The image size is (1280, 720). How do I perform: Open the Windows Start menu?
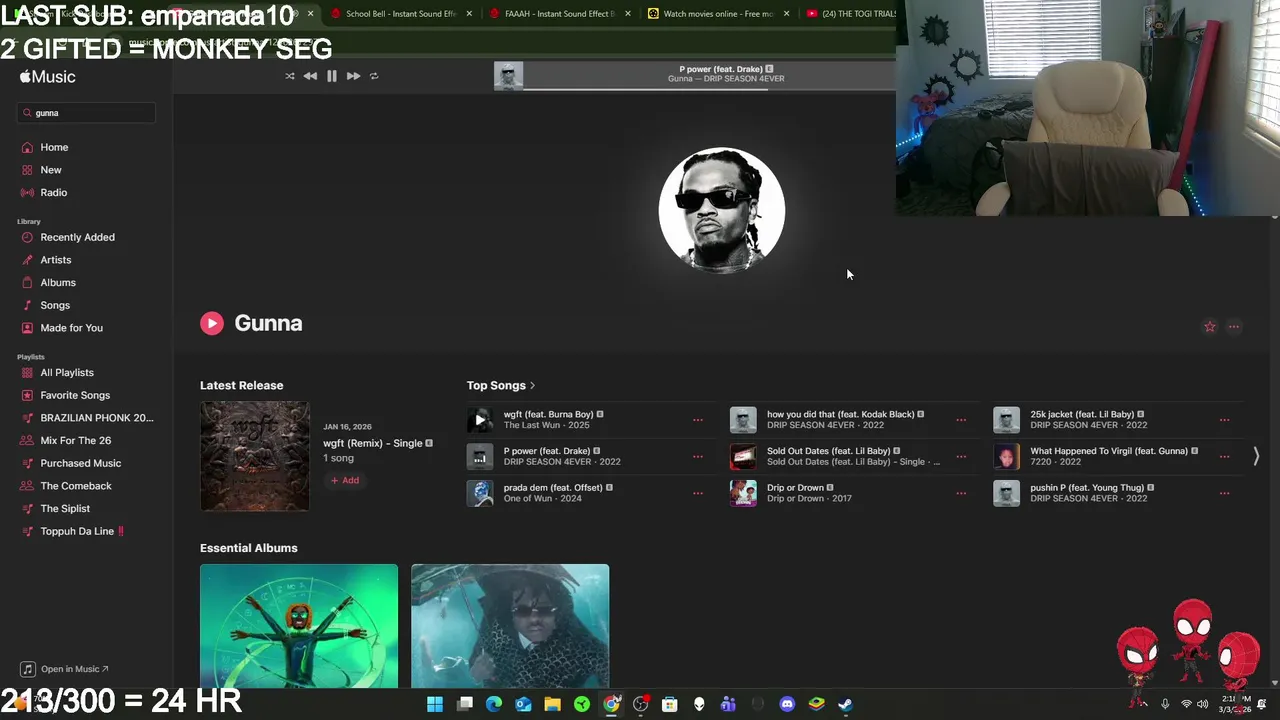435,704
